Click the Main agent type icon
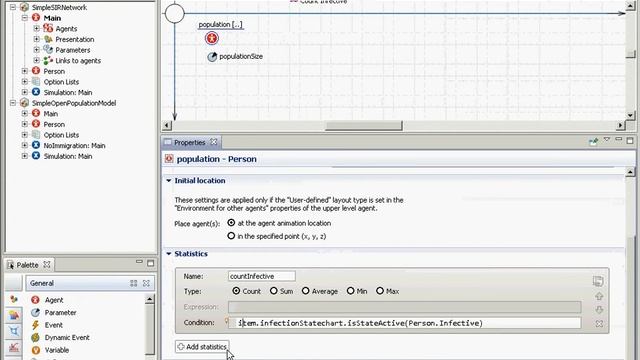The height and width of the screenshot is (360, 640). [x=36, y=18]
